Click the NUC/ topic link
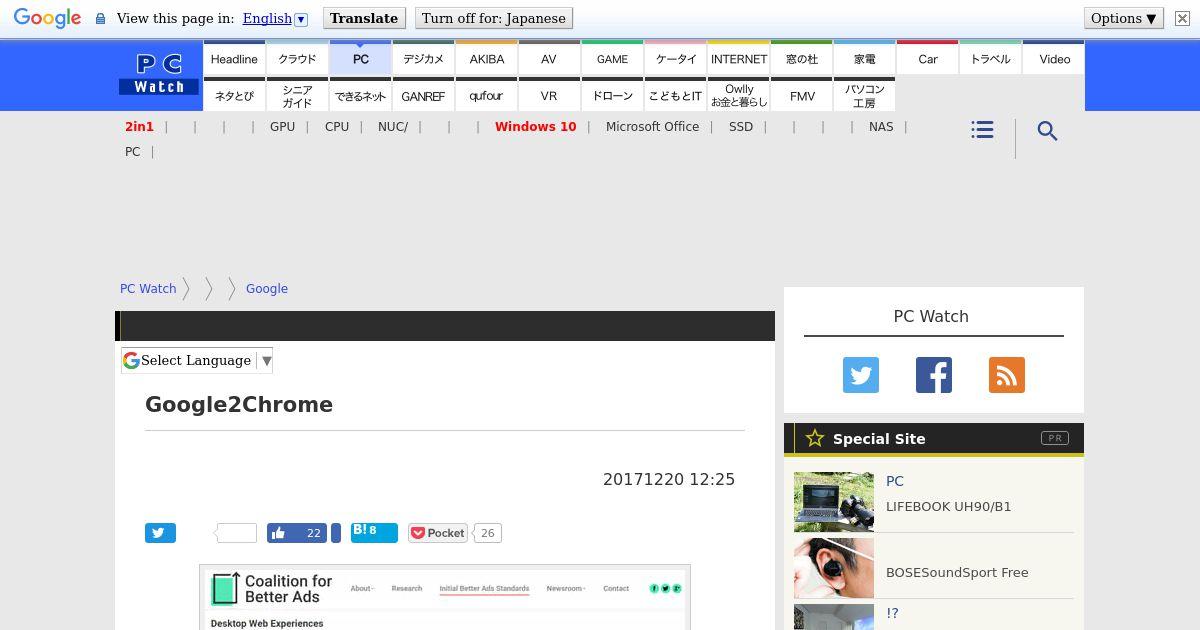 coord(393,126)
